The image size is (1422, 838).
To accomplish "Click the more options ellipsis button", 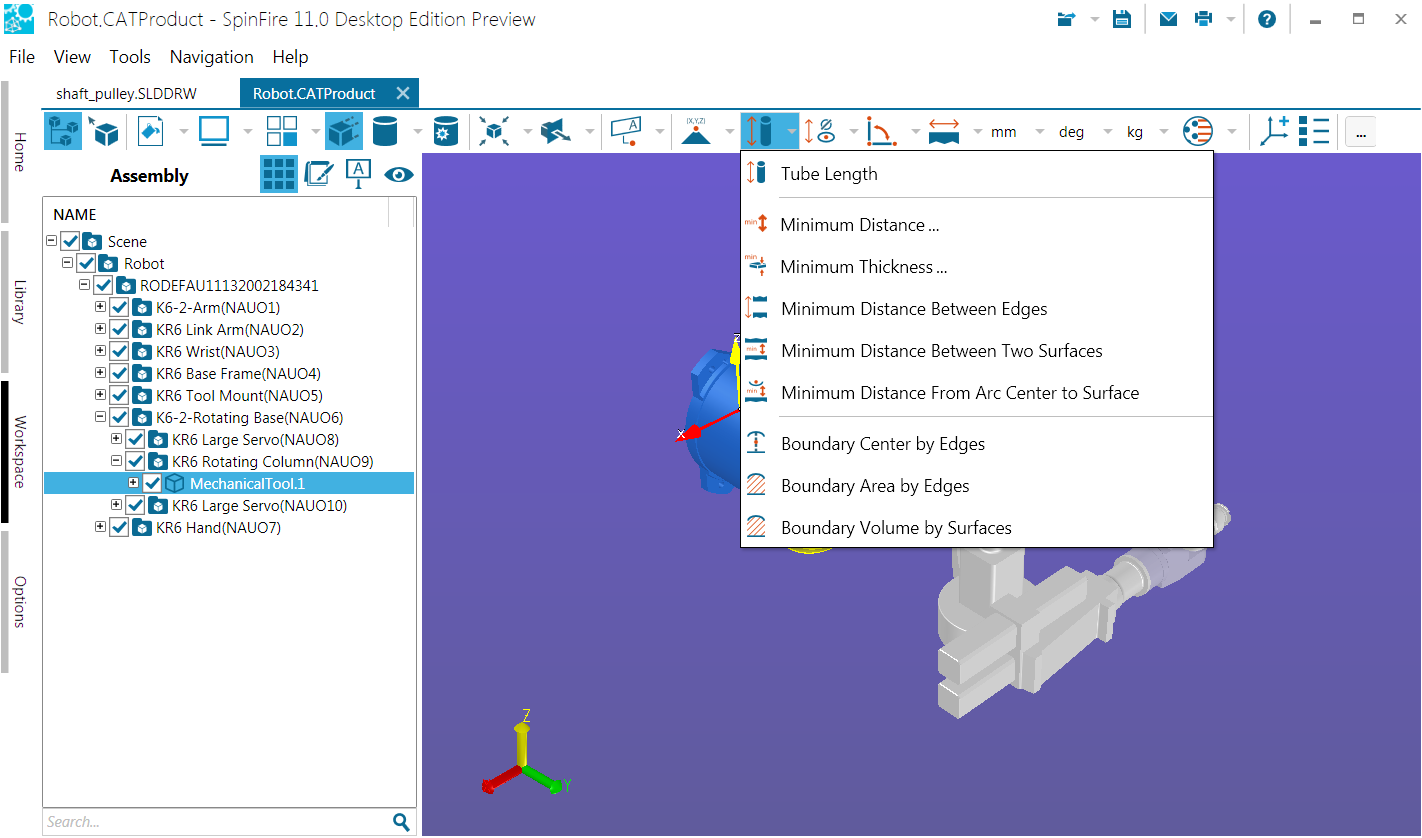I will (1360, 132).
